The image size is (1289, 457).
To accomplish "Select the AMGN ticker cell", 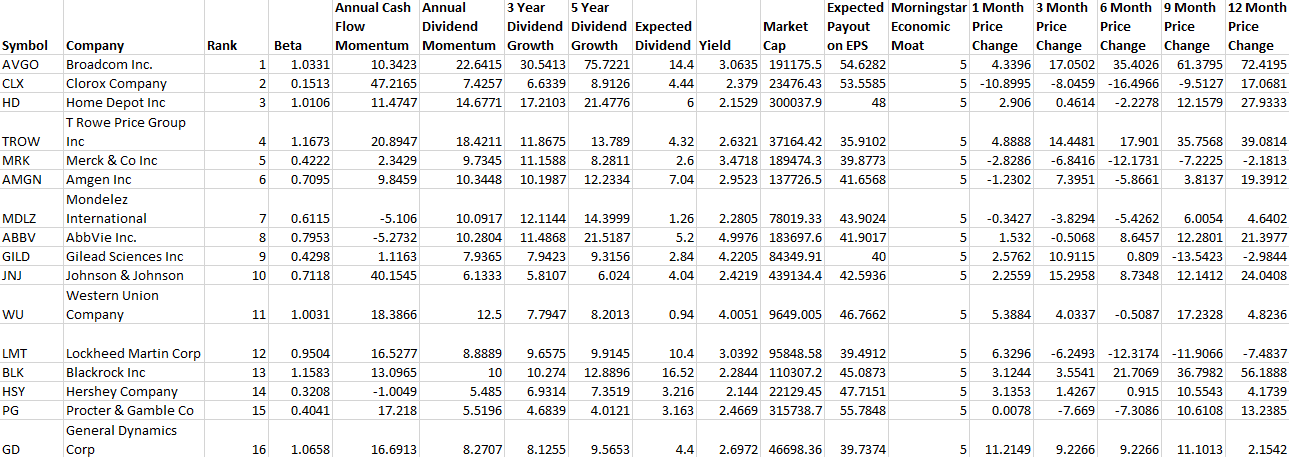I will [x=21, y=180].
